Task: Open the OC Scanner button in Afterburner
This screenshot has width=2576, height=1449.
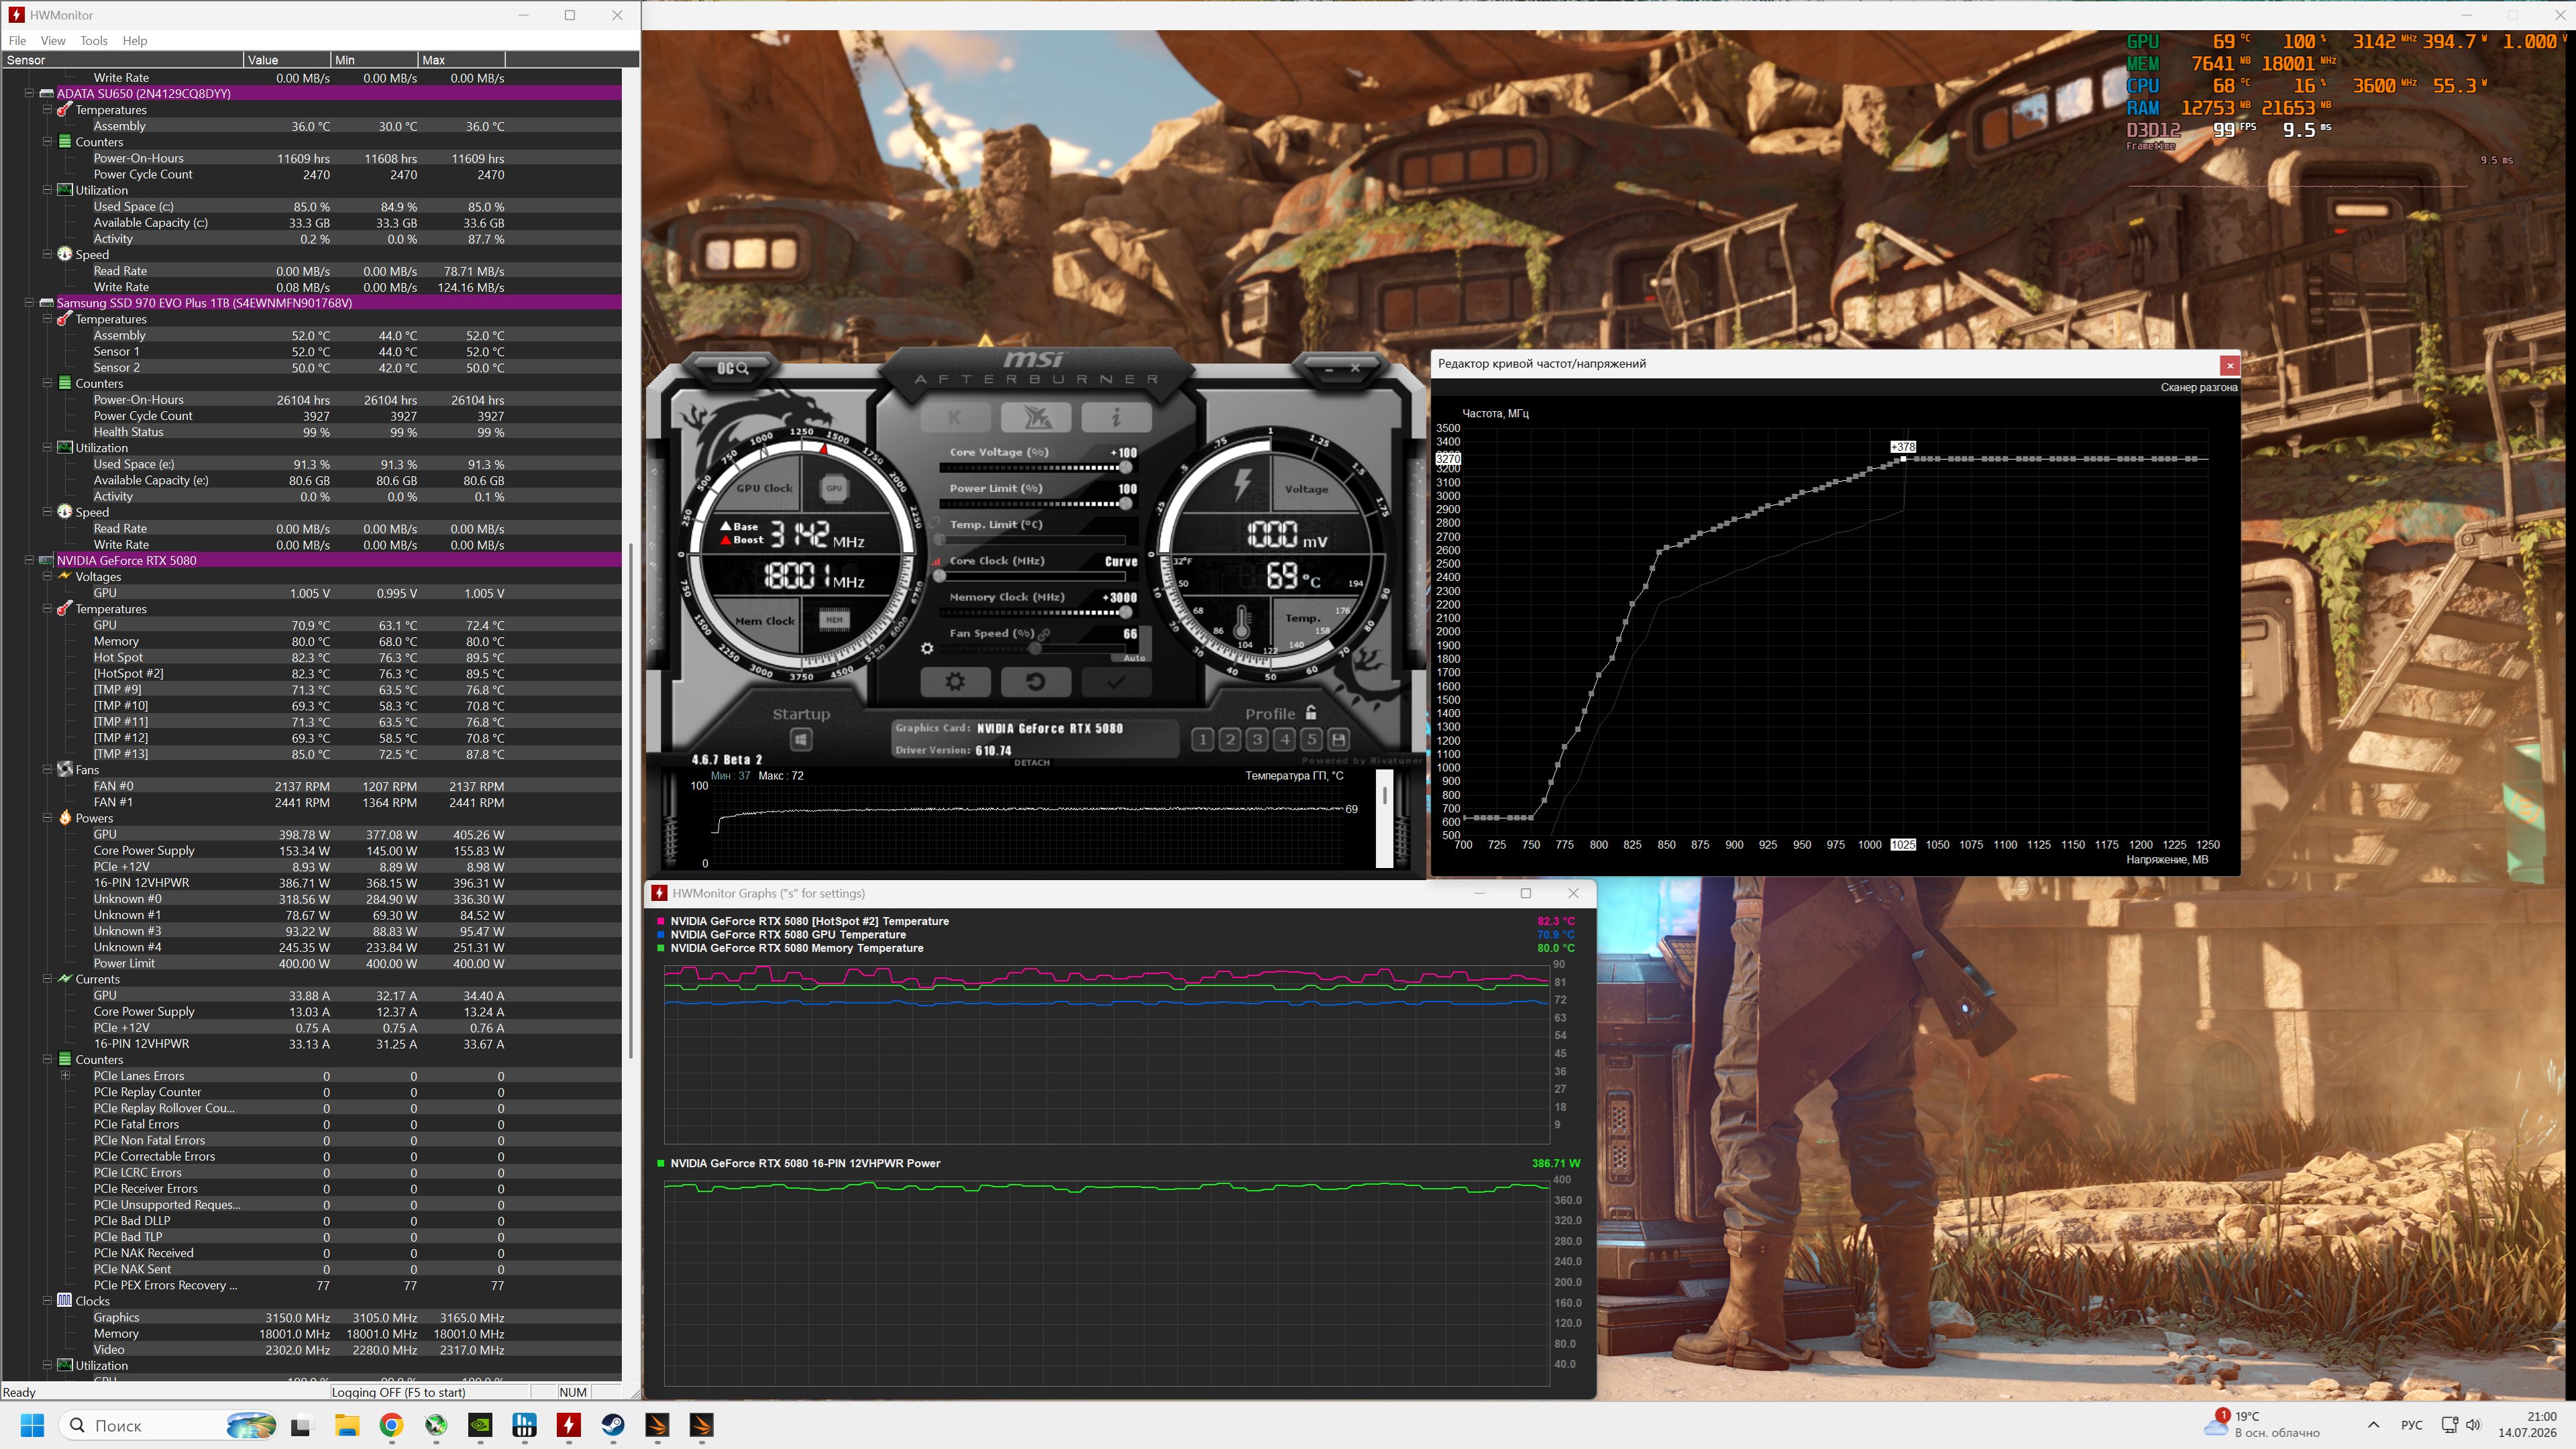Action: (732, 368)
